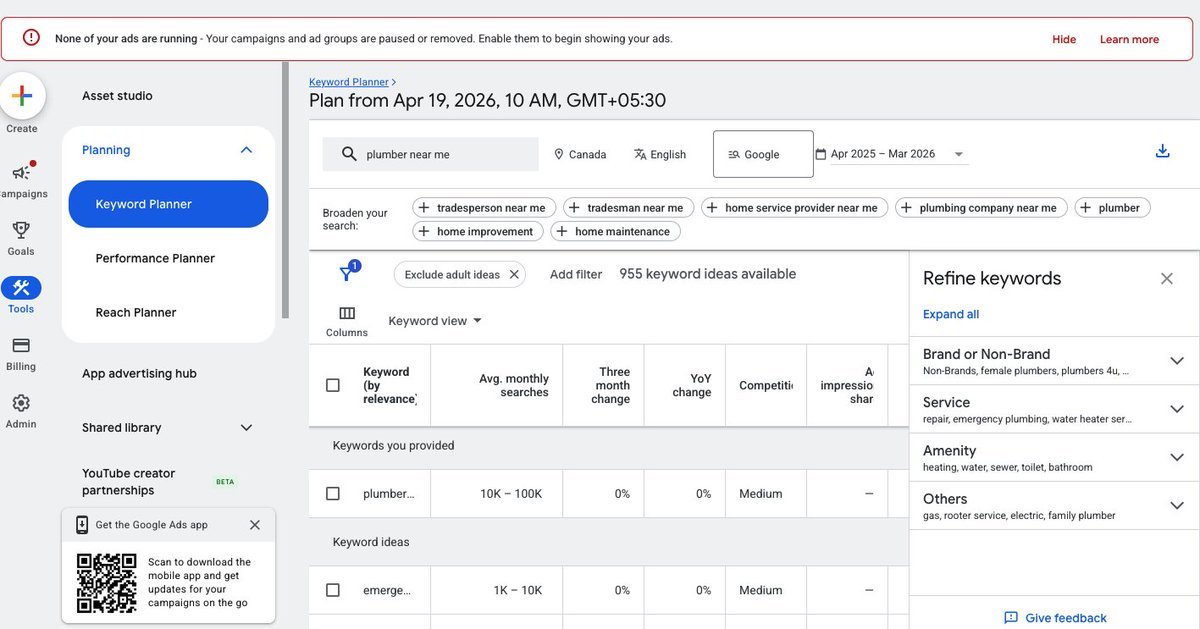
Task: Open the Keyword view dropdown
Action: 434,320
